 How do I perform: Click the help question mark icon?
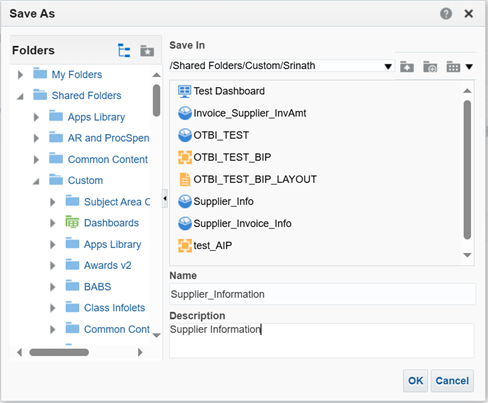(446, 14)
